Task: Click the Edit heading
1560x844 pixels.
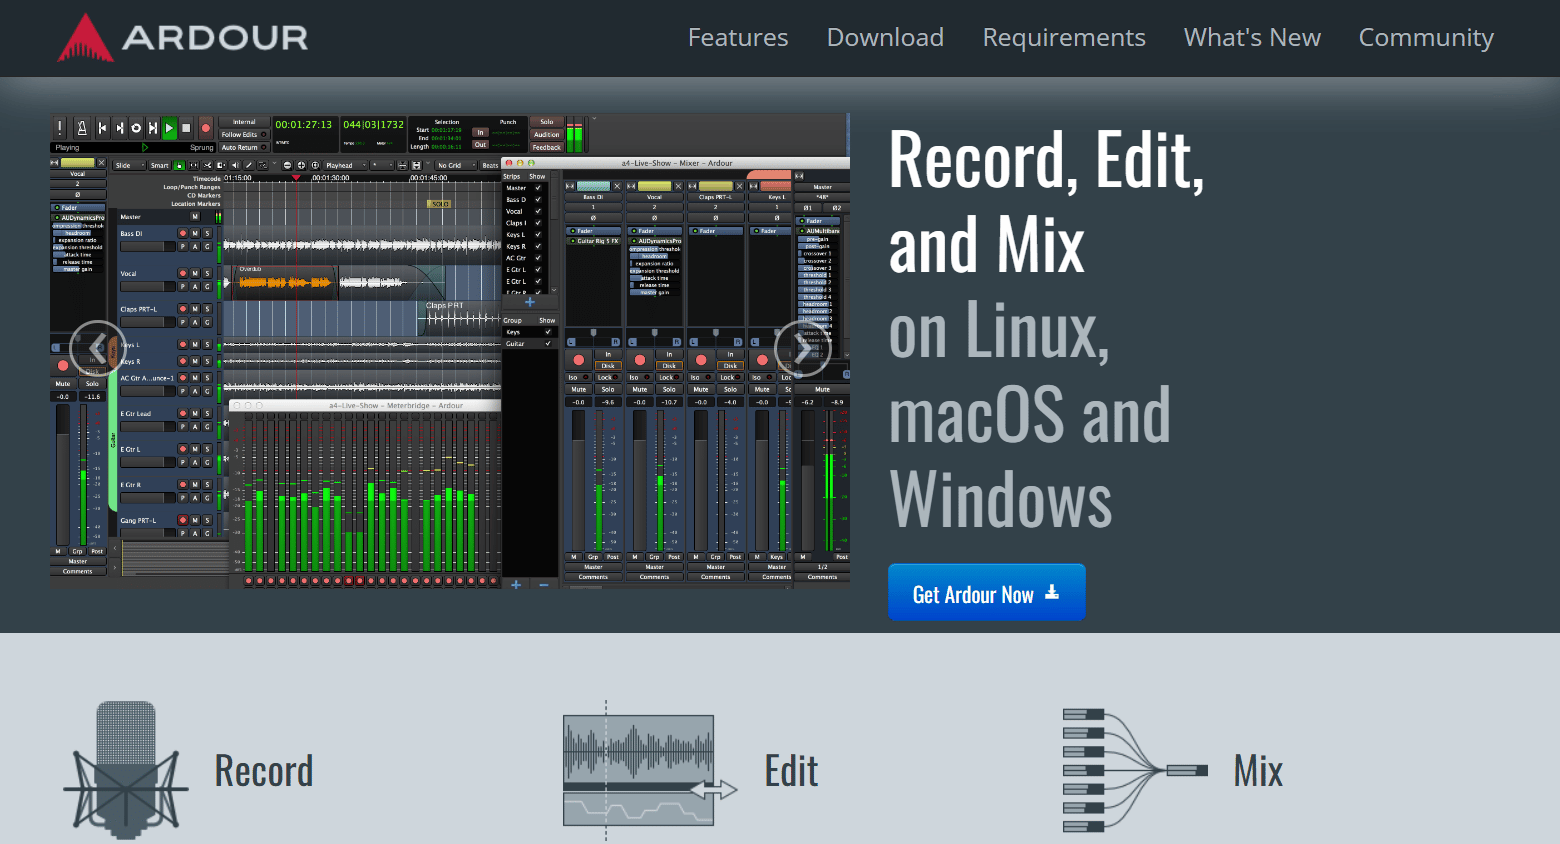Action: pyautogui.click(x=791, y=771)
